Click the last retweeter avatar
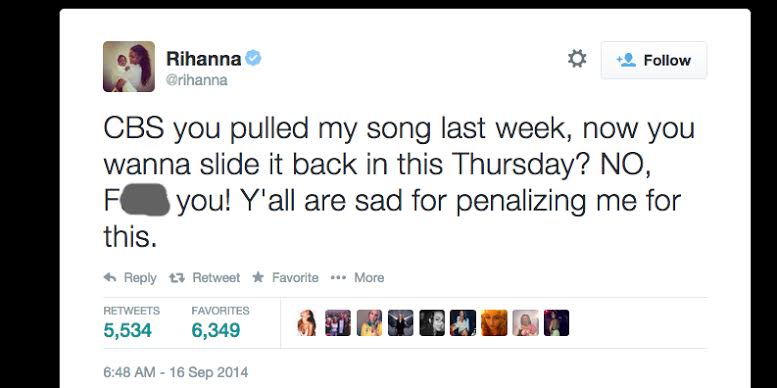This screenshot has height=388, width=777. [x=556, y=323]
